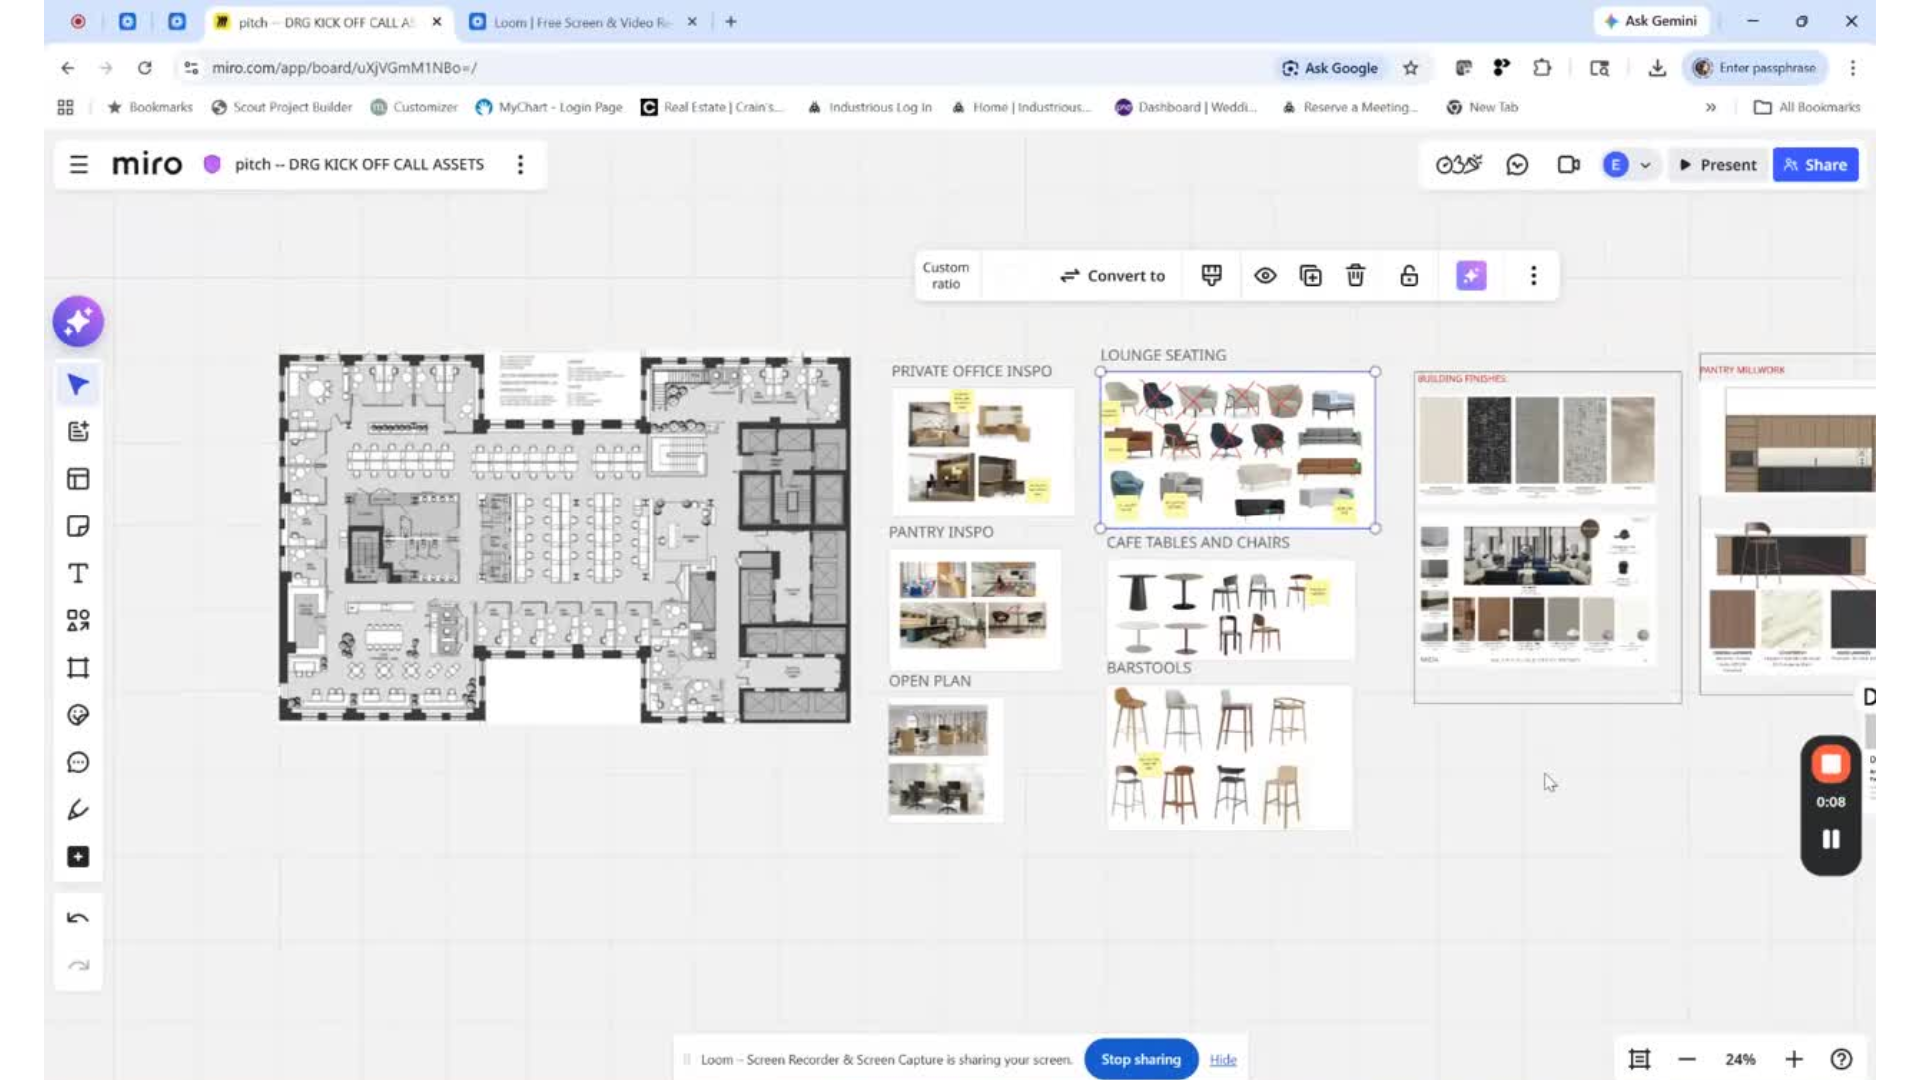Select the Frame tool
The height and width of the screenshot is (1080, 1920).
click(78, 668)
